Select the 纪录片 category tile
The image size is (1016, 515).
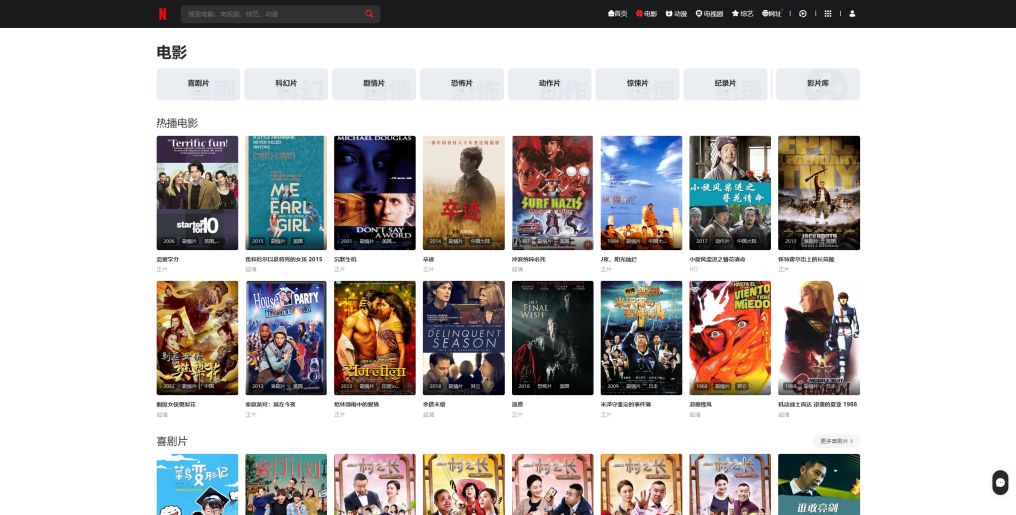click(x=725, y=84)
